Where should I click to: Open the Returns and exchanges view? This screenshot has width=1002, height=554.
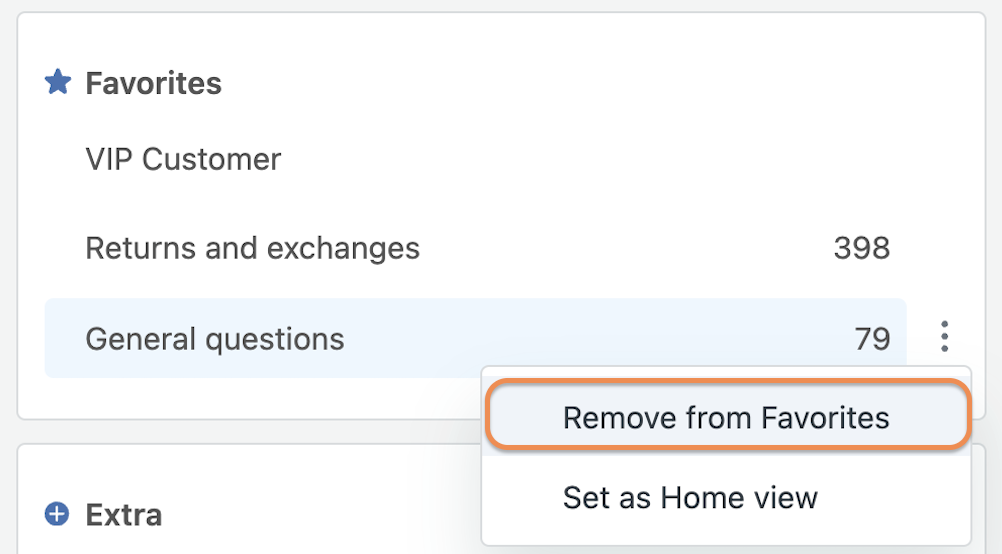tap(252, 248)
